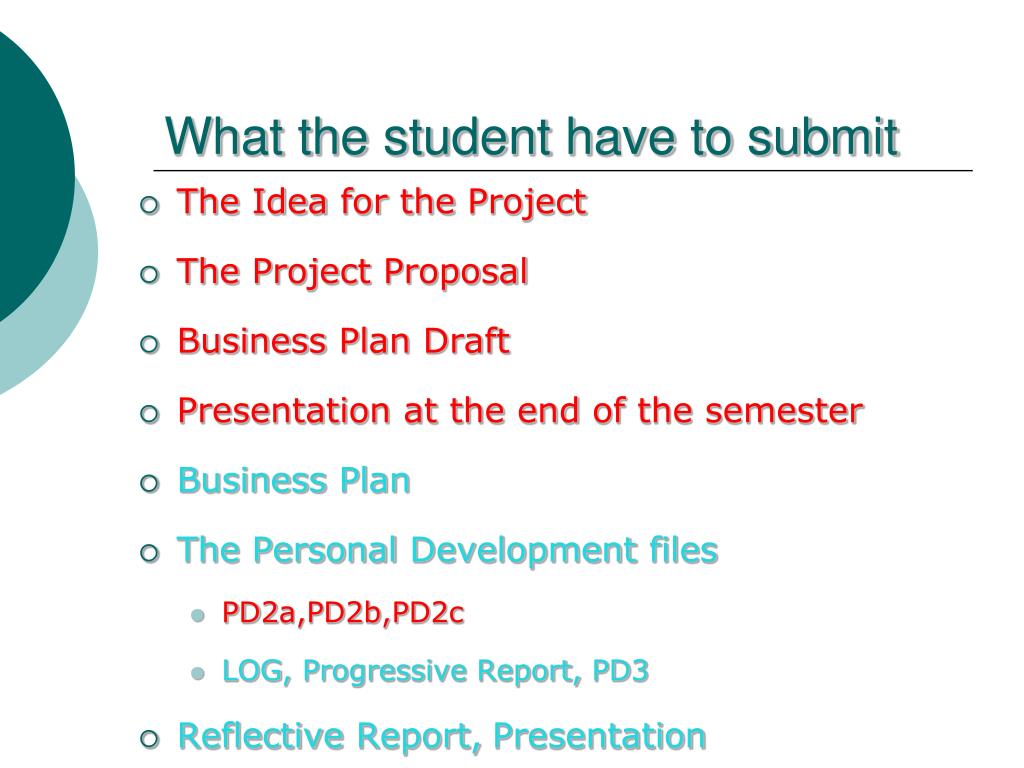This screenshot has height=768, width=1024.
Task: Click bullet circle beside teal 'Business Plan'
Action: [150, 484]
